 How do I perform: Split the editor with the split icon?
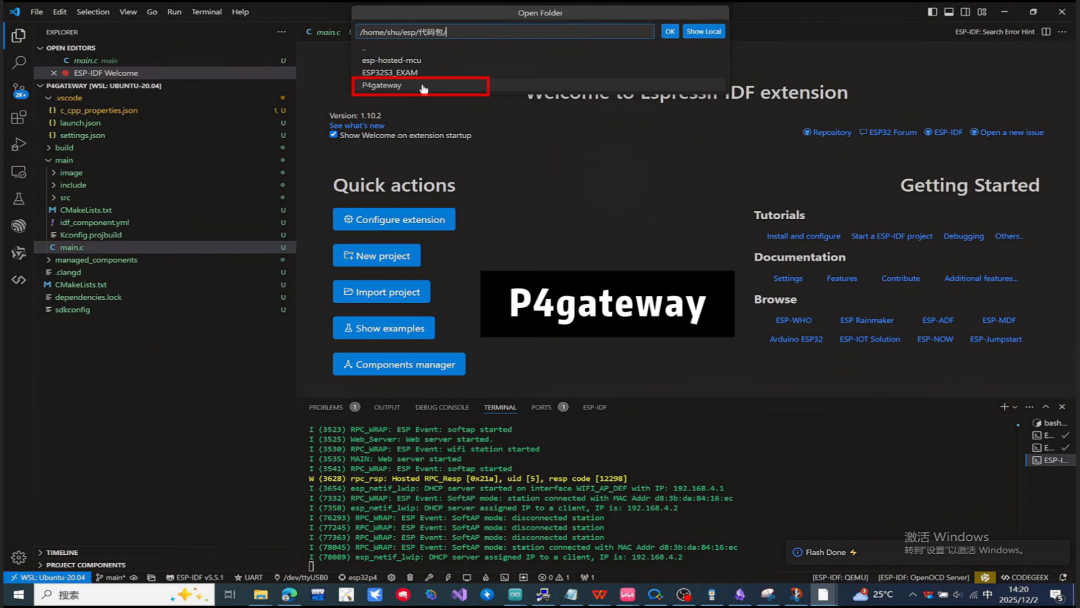click(x=1046, y=32)
